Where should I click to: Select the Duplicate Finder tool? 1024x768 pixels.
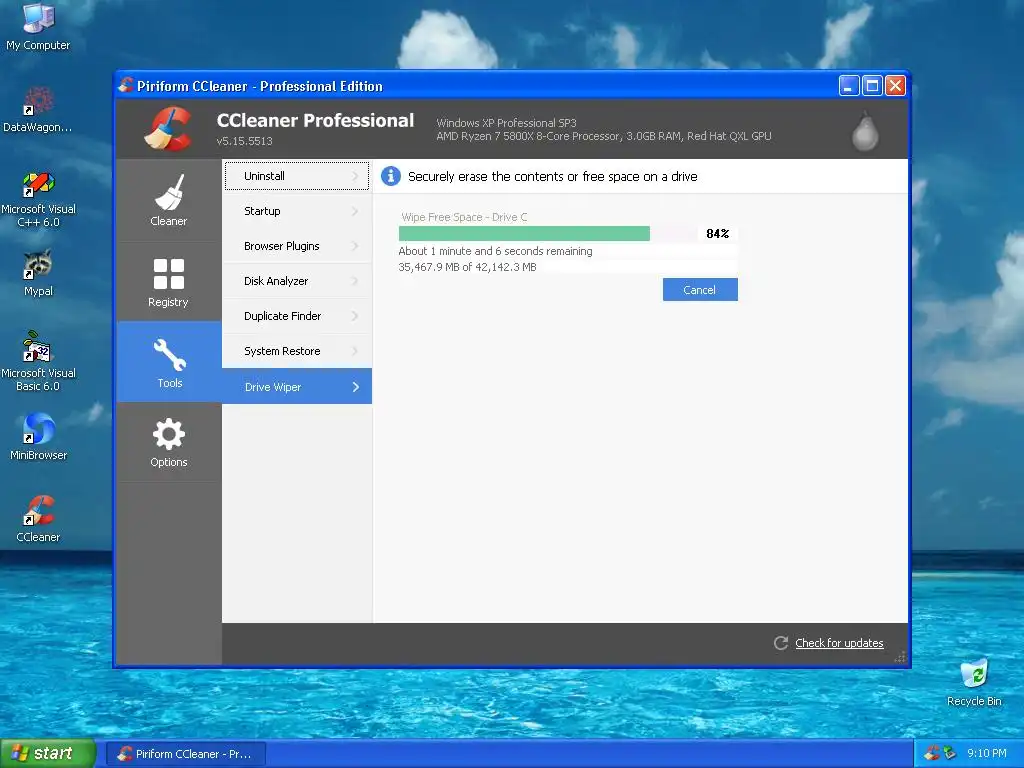(x=296, y=316)
